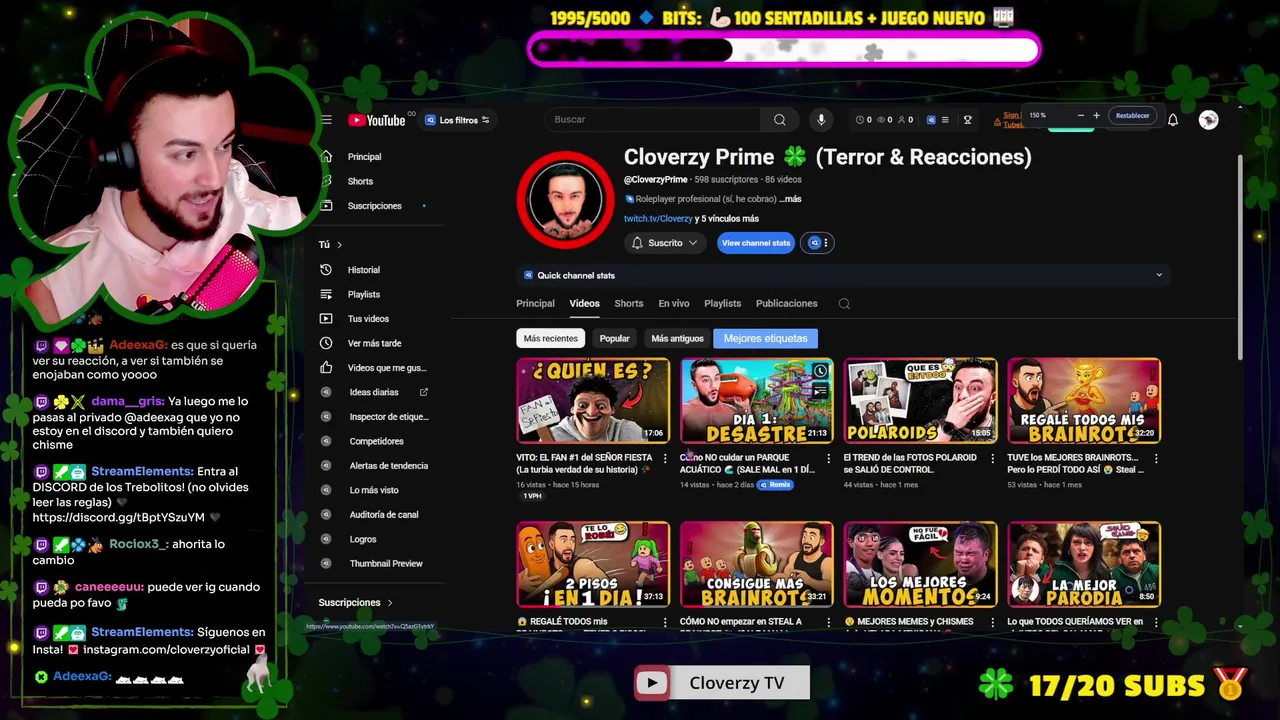This screenshot has height=720, width=1280.
Task: Select the Mejores etiquetas chip
Action: point(765,338)
